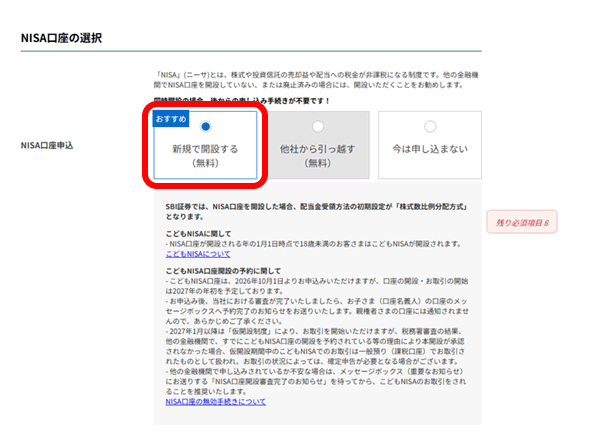
Task: Select the 新規で開設する radio button
Action: (205, 126)
